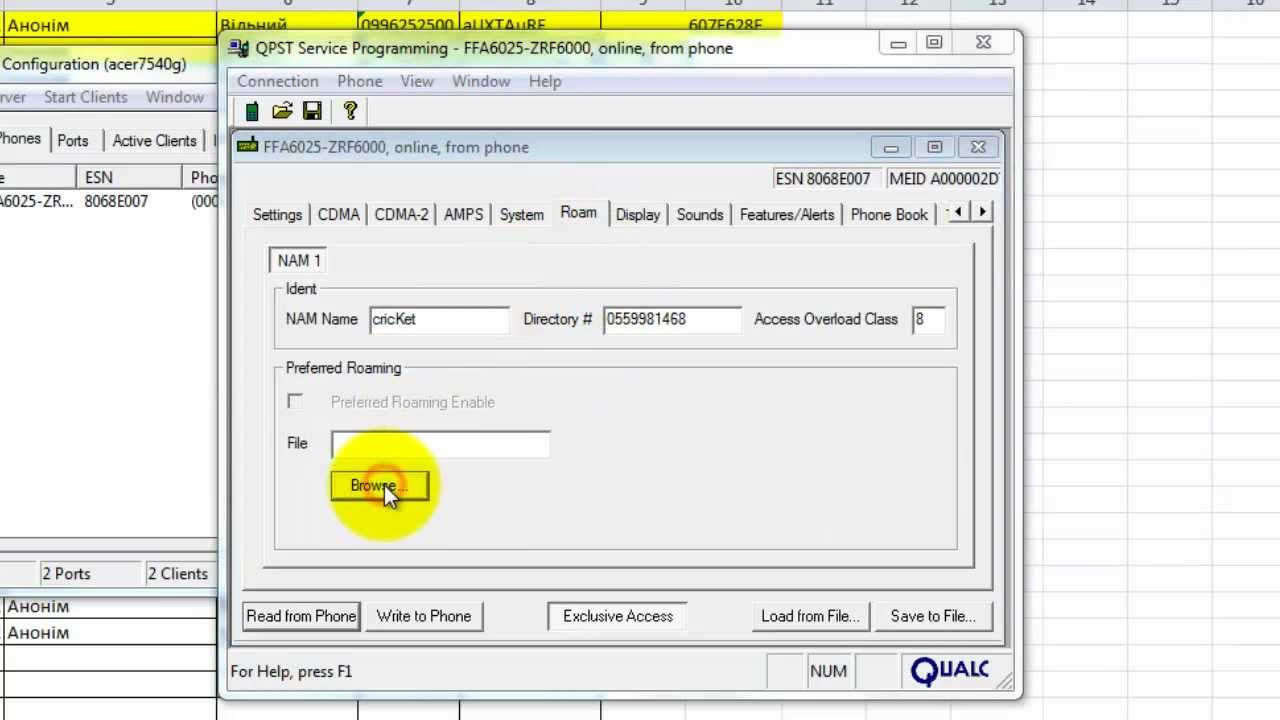The width and height of the screenshot is (1280, 720).
Task: Click the Exclusive Access button
Action: (618, 616)
